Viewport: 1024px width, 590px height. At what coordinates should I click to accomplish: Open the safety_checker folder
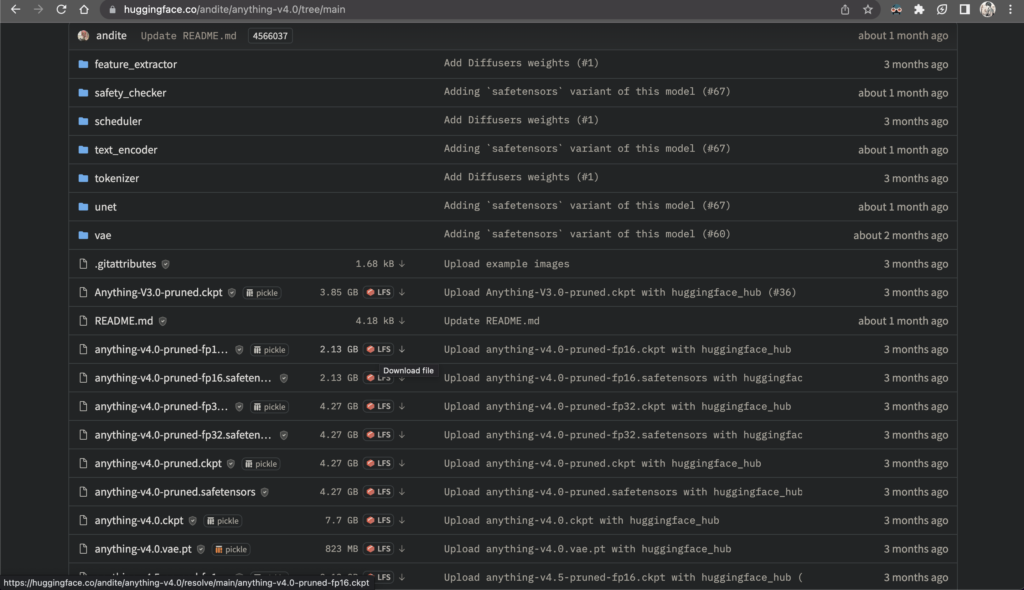(x=130, y=93)
